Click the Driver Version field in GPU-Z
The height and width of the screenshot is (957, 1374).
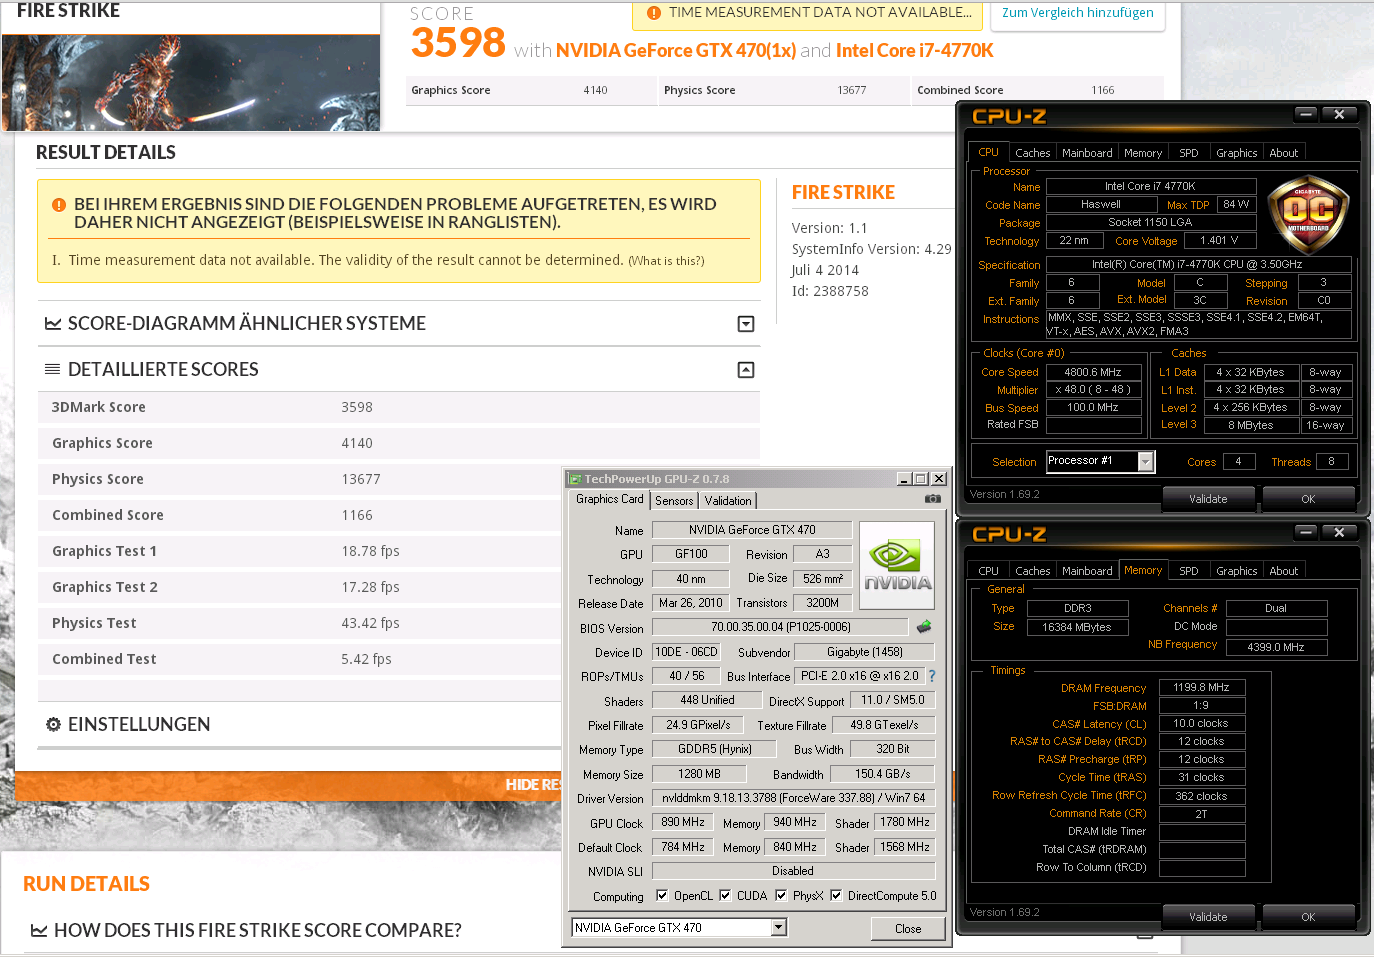(794, 798)
